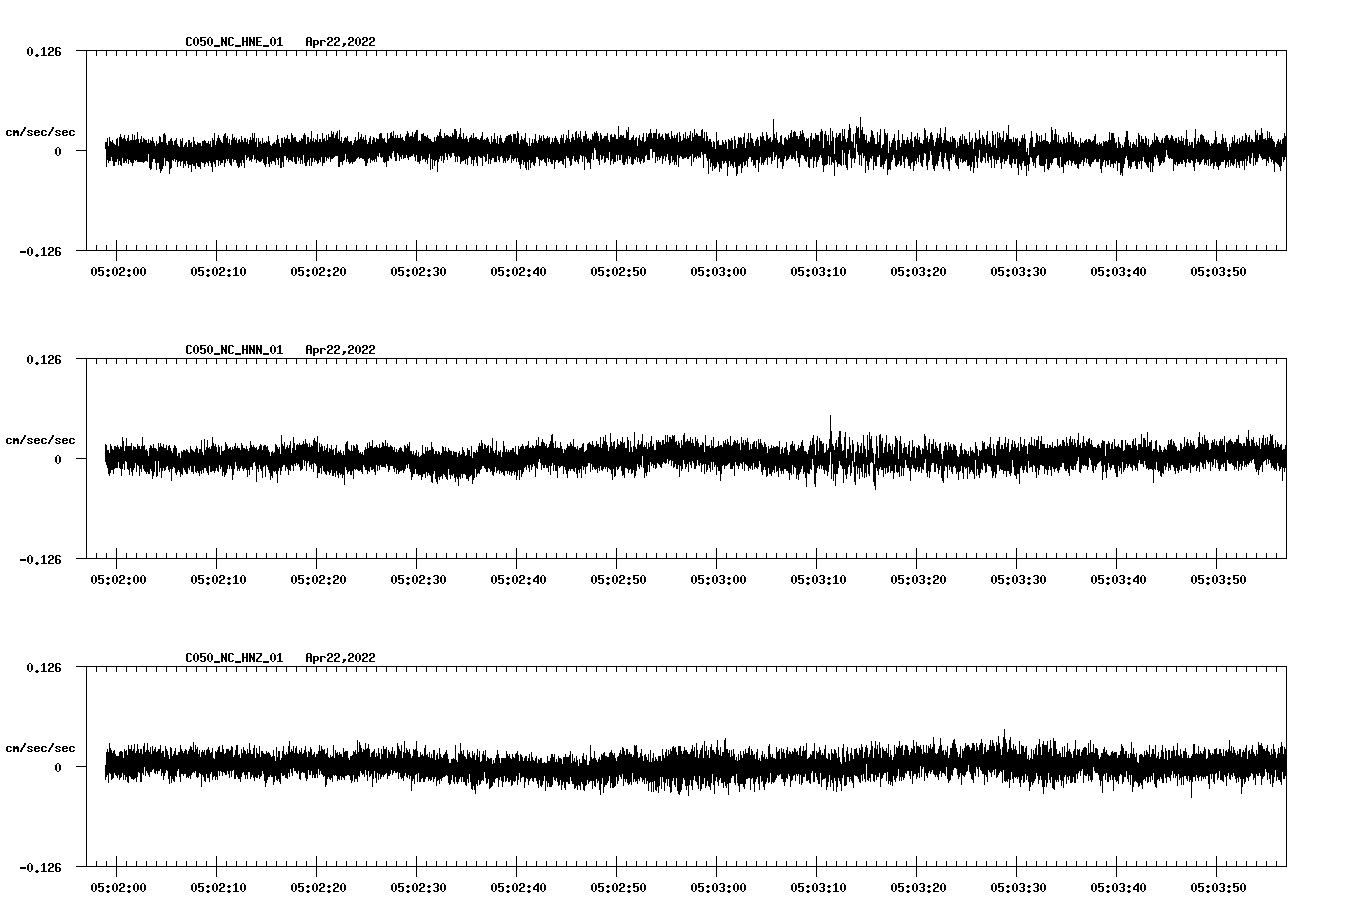Viewport: 1358px width, 924px height.
Task: Click the 05:02:50 time label under the HNZ plot
Action: pos(618,887)
